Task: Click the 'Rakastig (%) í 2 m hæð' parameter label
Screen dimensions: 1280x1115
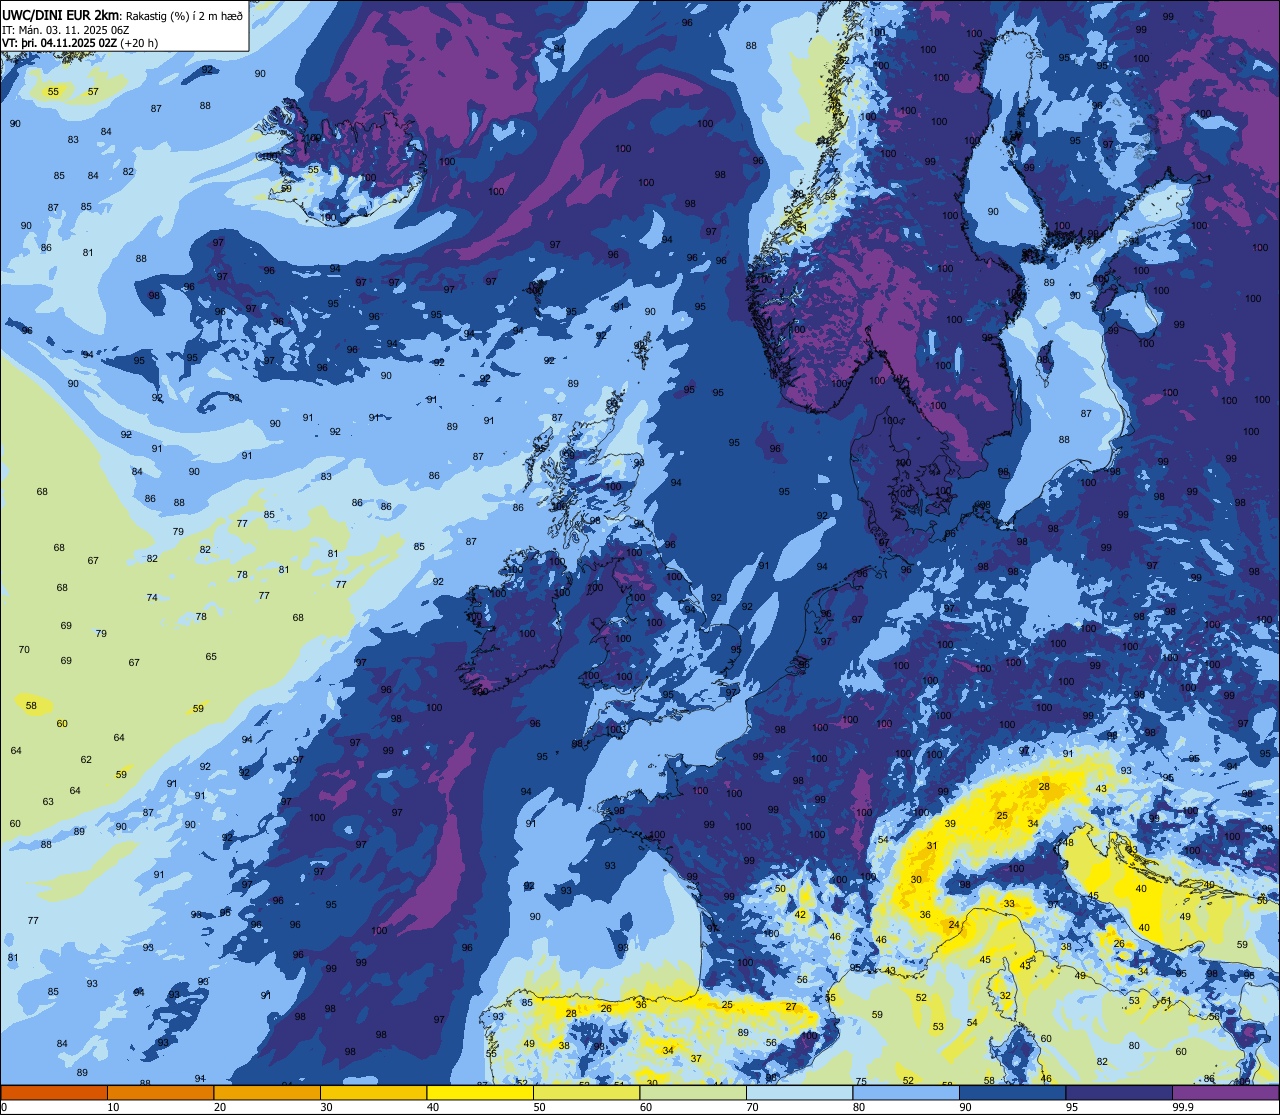Action: coord(183,16)
